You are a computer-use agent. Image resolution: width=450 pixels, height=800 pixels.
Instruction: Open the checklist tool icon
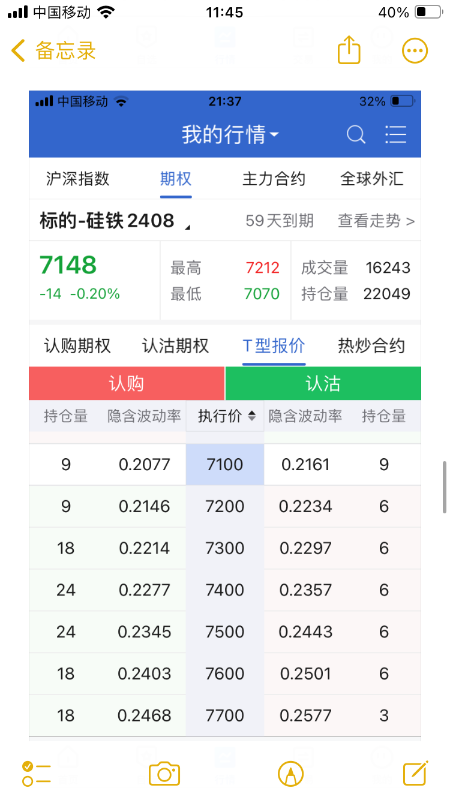pos(36,773)
